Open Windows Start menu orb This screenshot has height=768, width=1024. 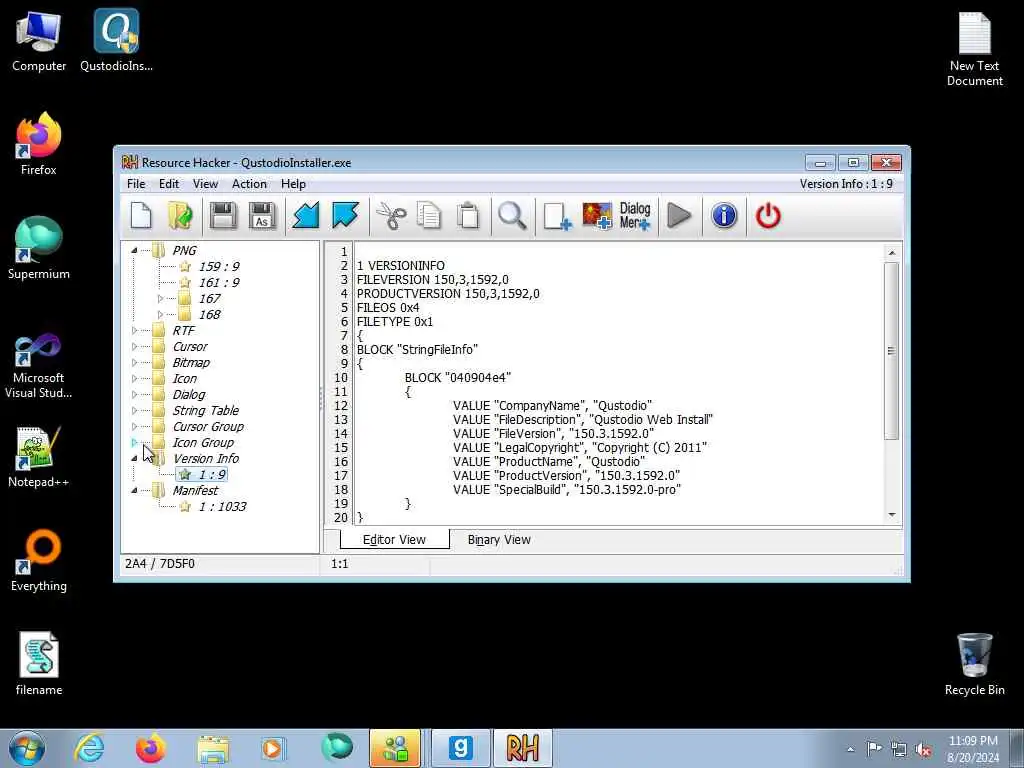26,748
